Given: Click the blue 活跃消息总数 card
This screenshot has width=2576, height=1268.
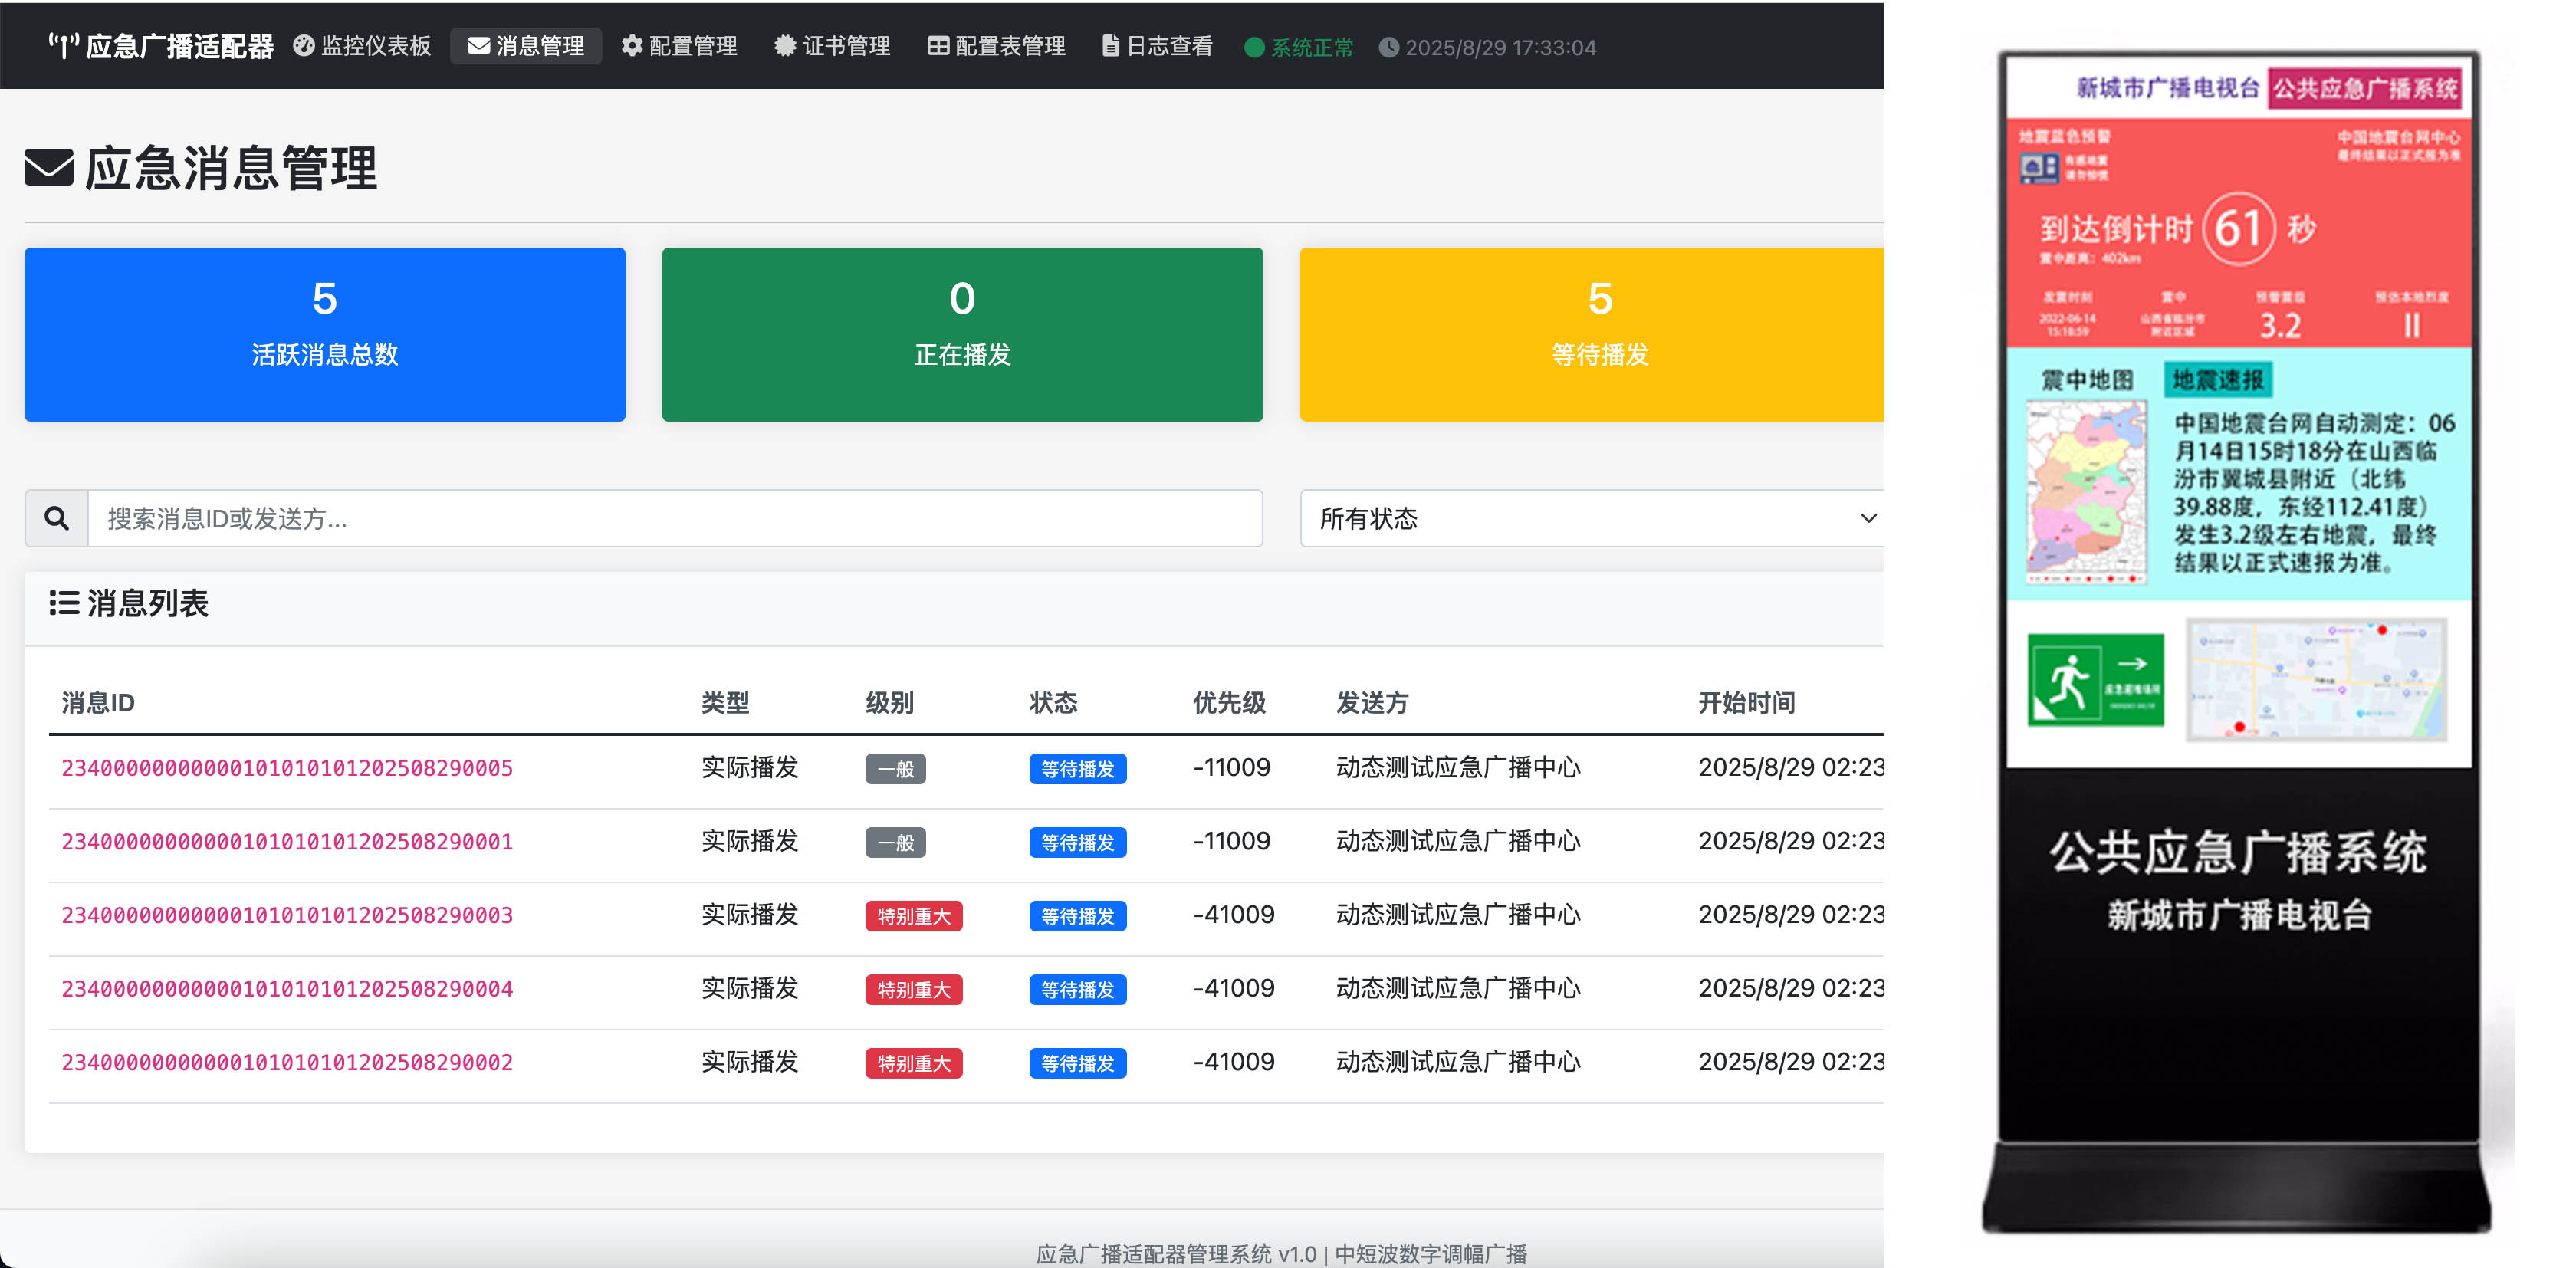Looking at the screenshot, I should tap(325, 334).
